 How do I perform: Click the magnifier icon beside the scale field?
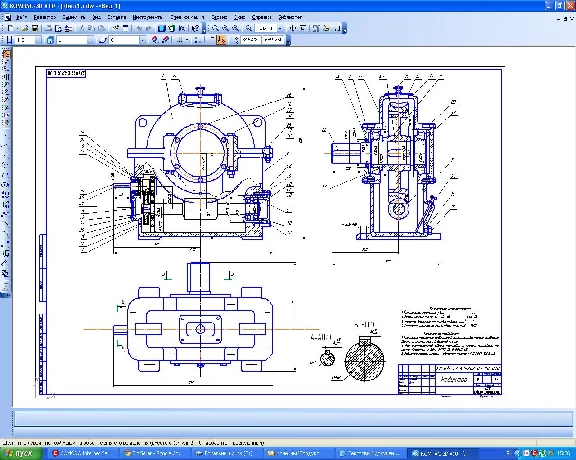(x=249, y=28)
